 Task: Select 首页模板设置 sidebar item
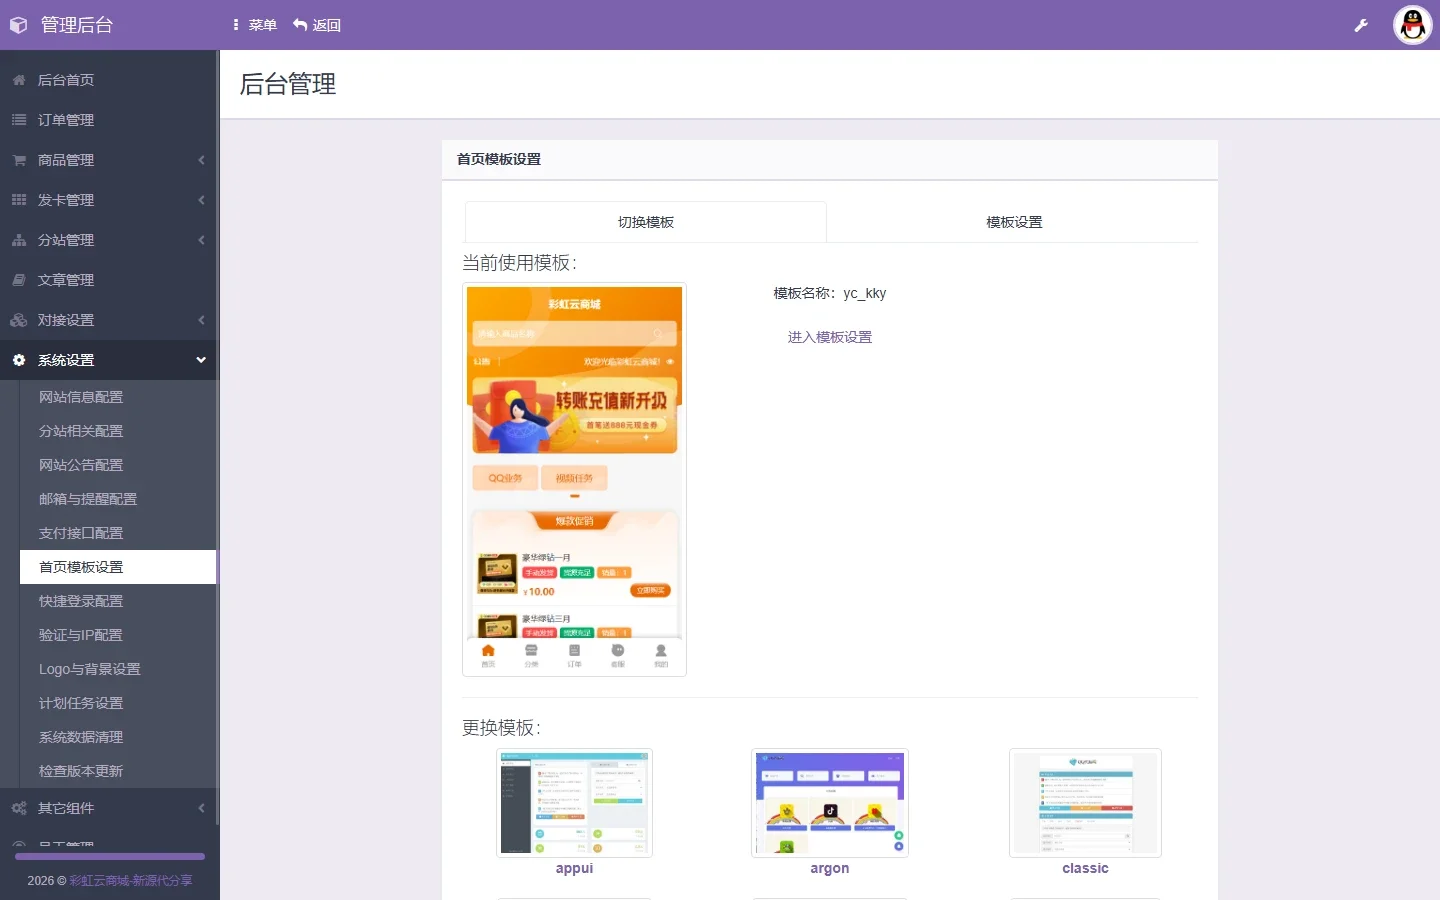point(118,567)
